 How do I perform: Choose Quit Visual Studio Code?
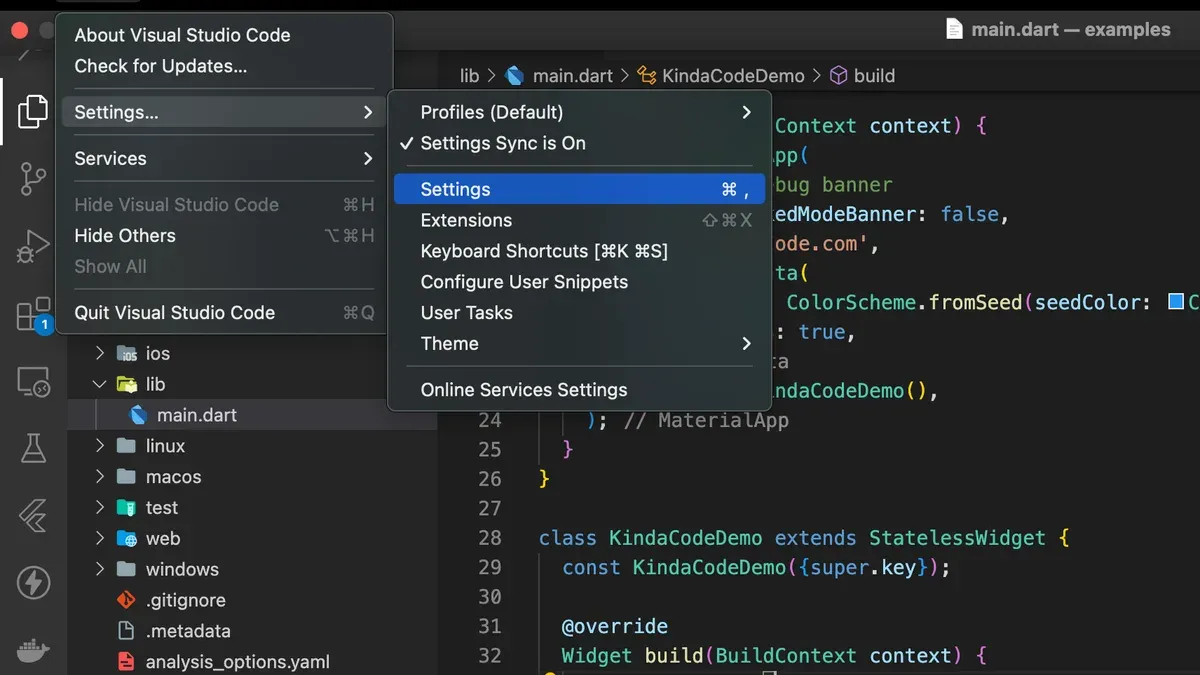[x=224, y=312]
